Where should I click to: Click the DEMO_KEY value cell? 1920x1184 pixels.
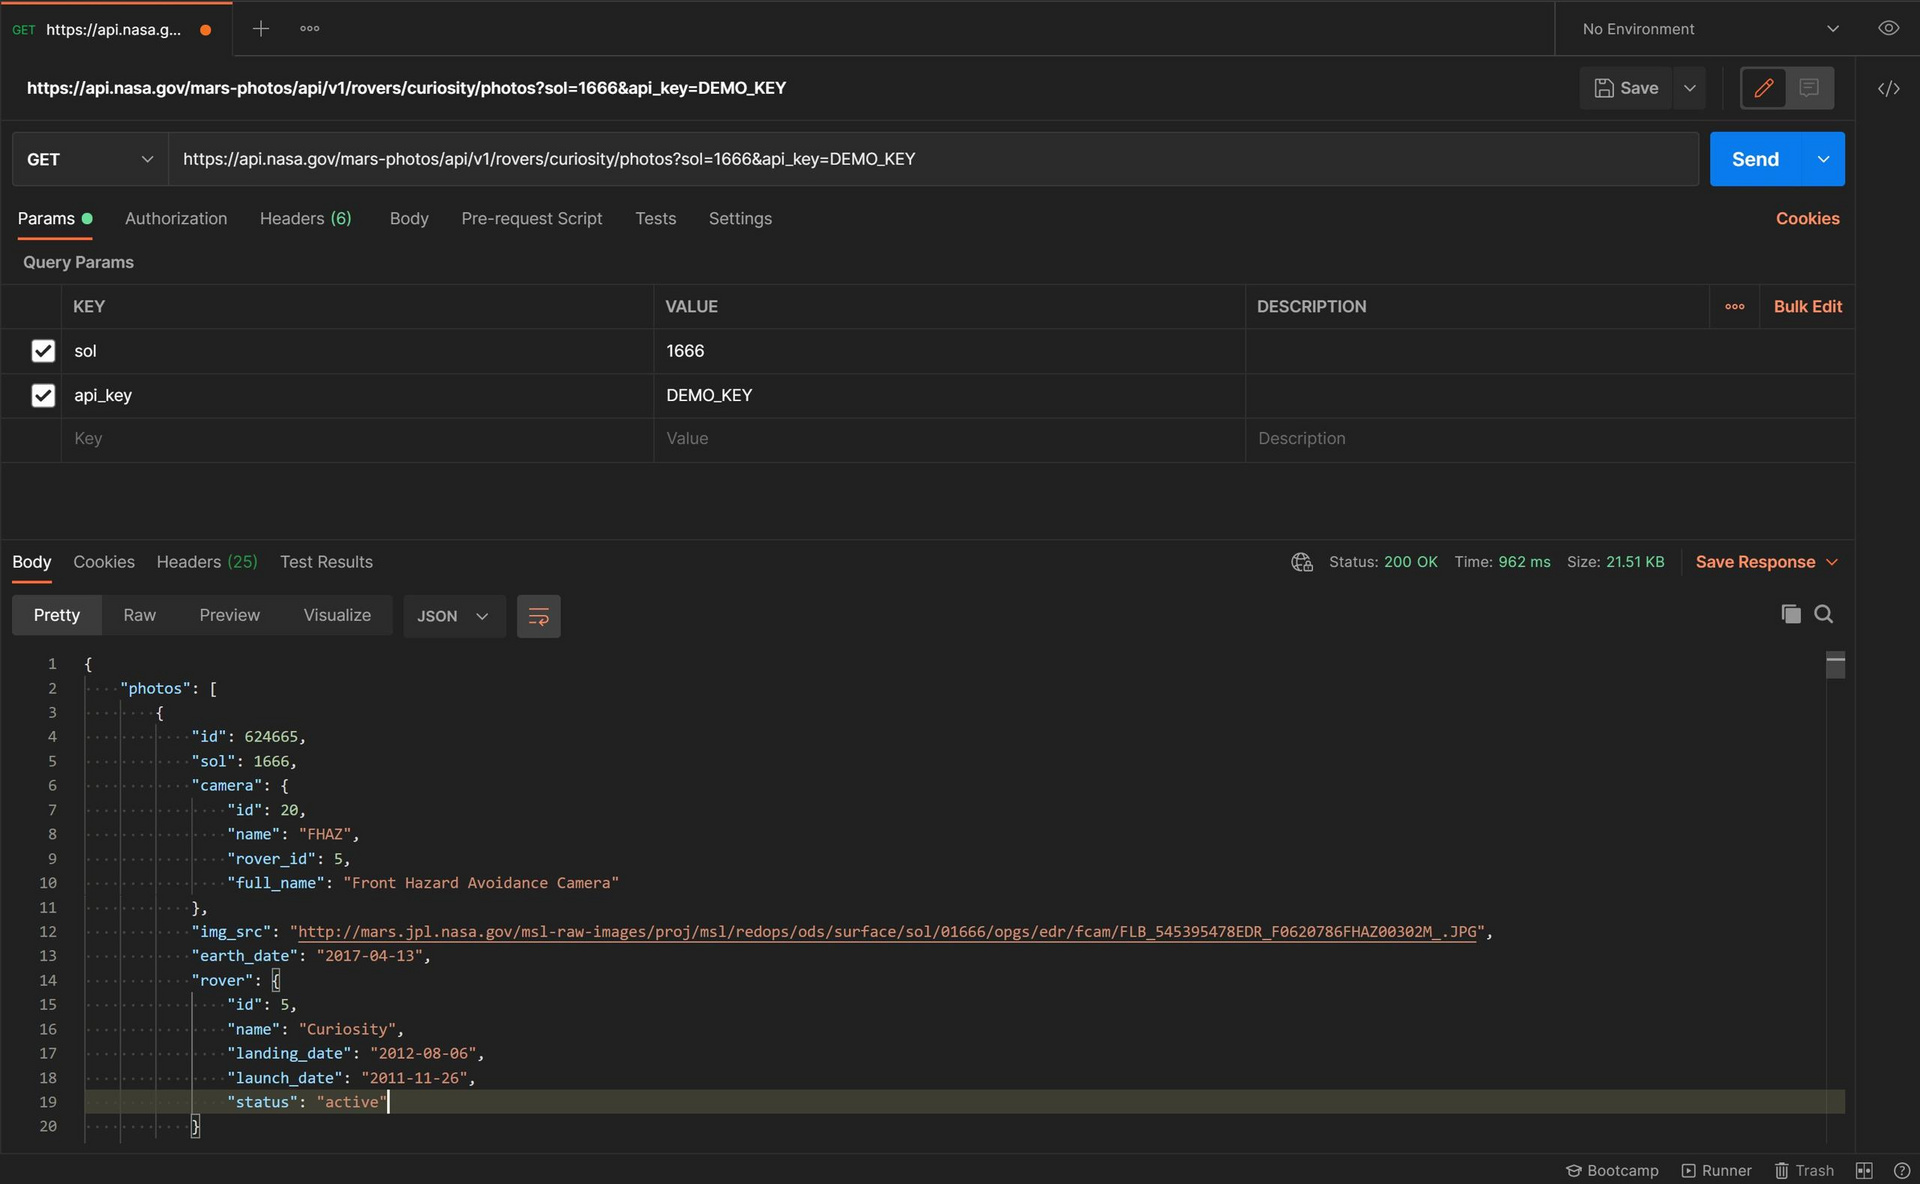tap(950, 395)
